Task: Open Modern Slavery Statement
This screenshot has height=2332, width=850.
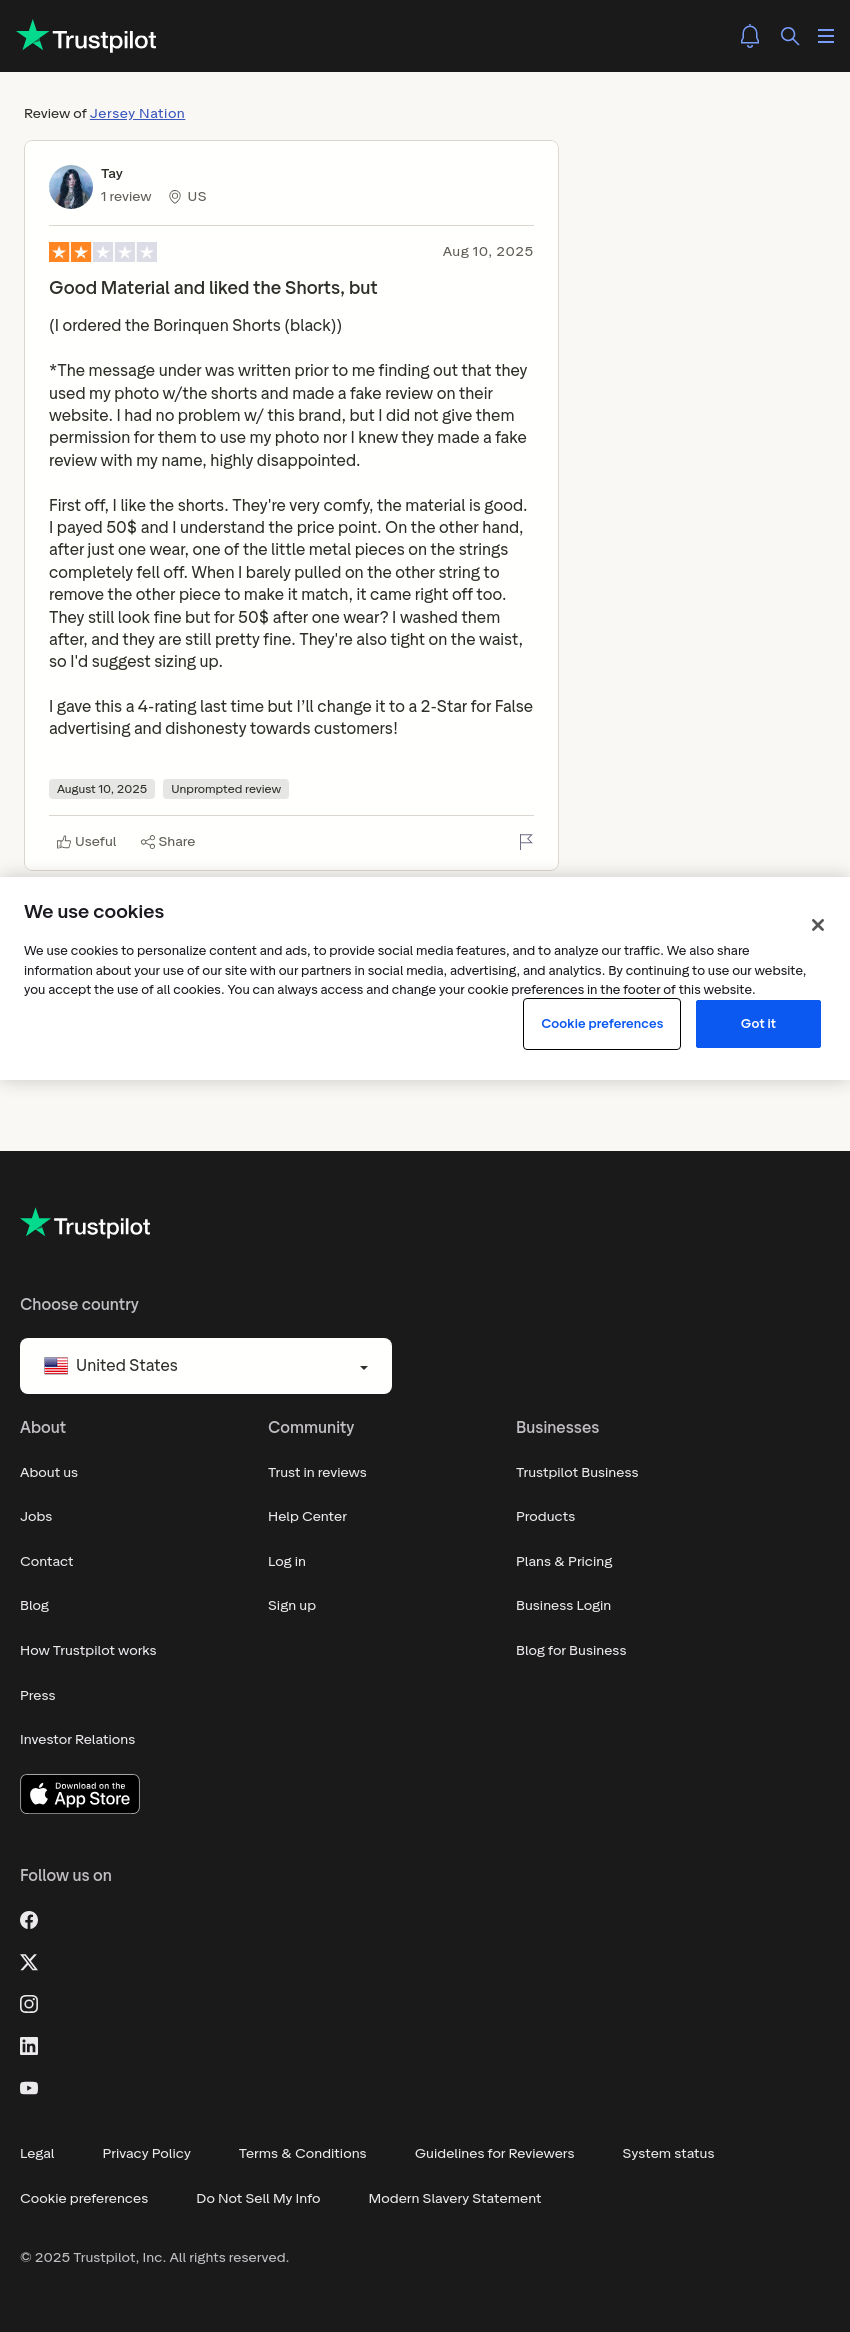Action: click(x=455, y=2199)
